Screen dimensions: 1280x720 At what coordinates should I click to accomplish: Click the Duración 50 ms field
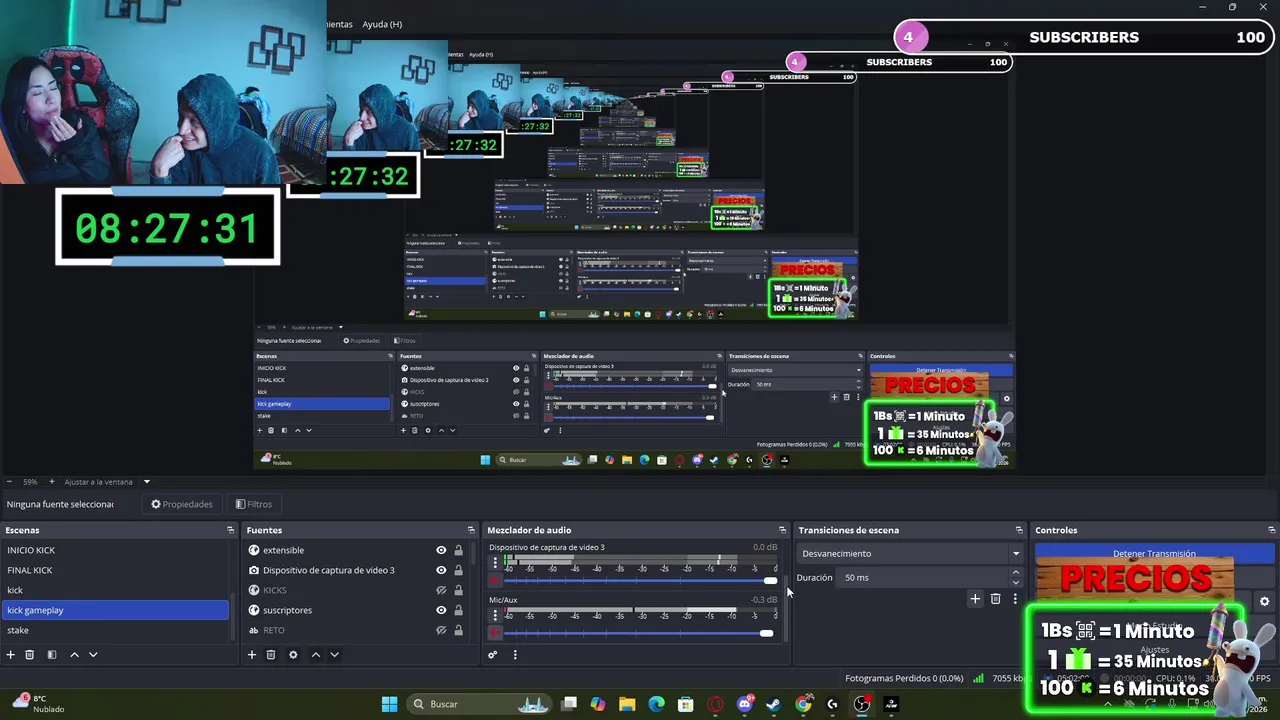[x=924, y=578]
